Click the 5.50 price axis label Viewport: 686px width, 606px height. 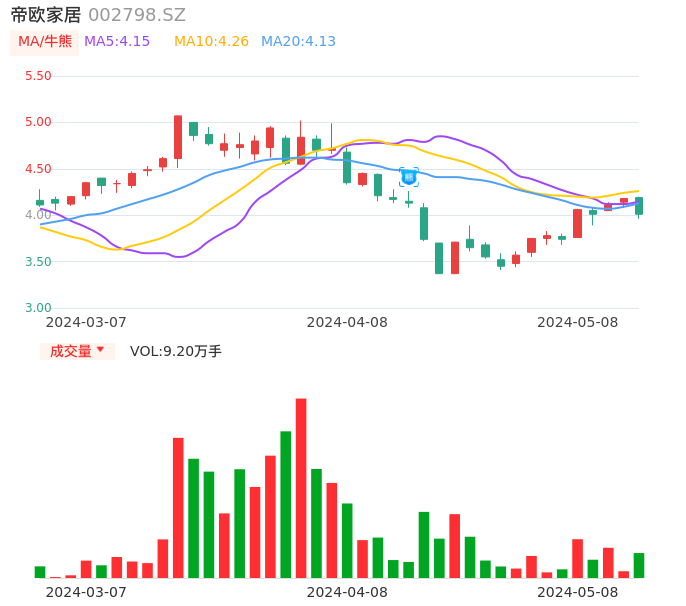coord(38,76)
